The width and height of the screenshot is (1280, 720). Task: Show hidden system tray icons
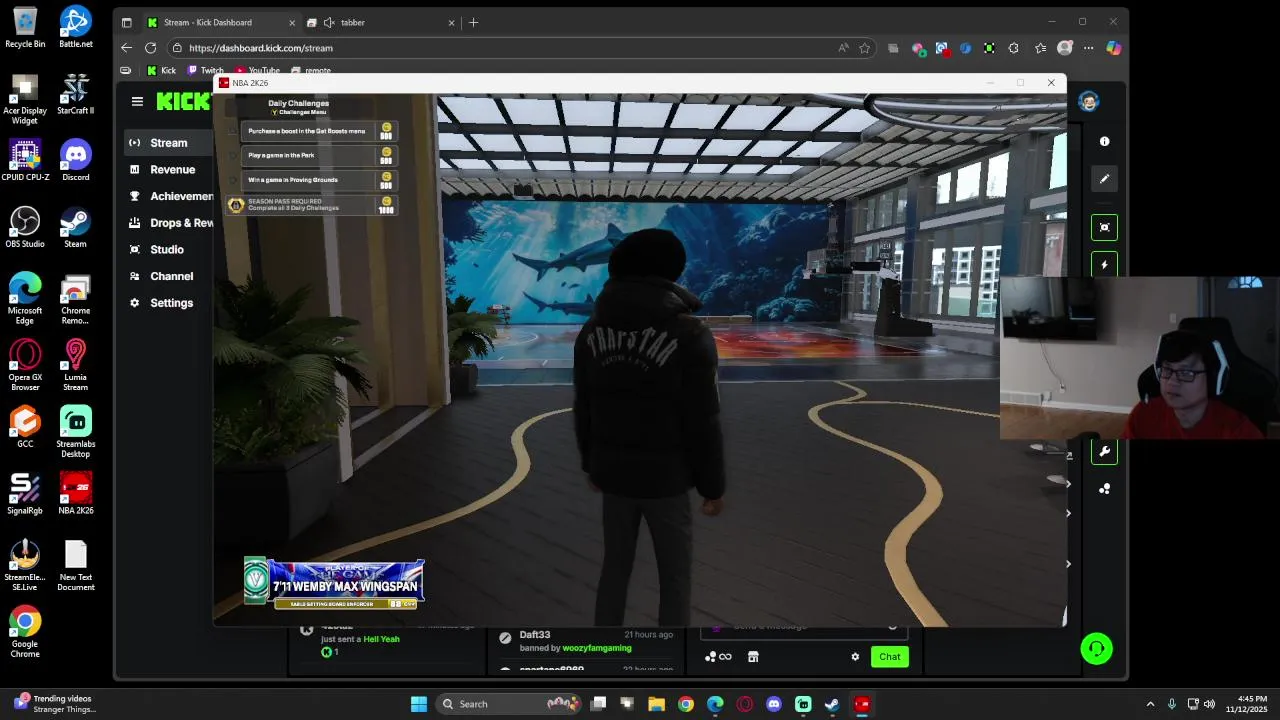(x=1150, y=704)
